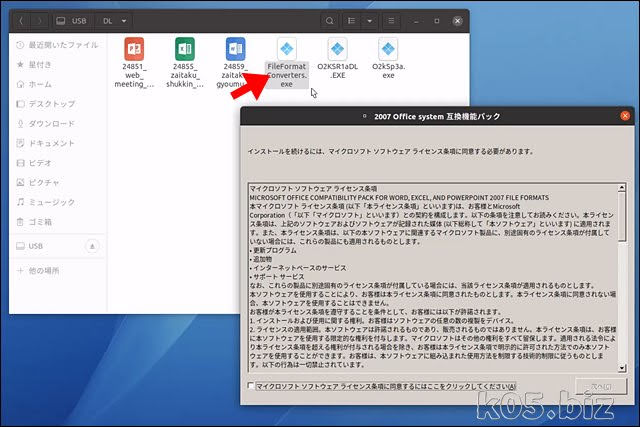The image size is (640, 427).
Task: Minimize the file manager window
Action: (x=416, y=21)
